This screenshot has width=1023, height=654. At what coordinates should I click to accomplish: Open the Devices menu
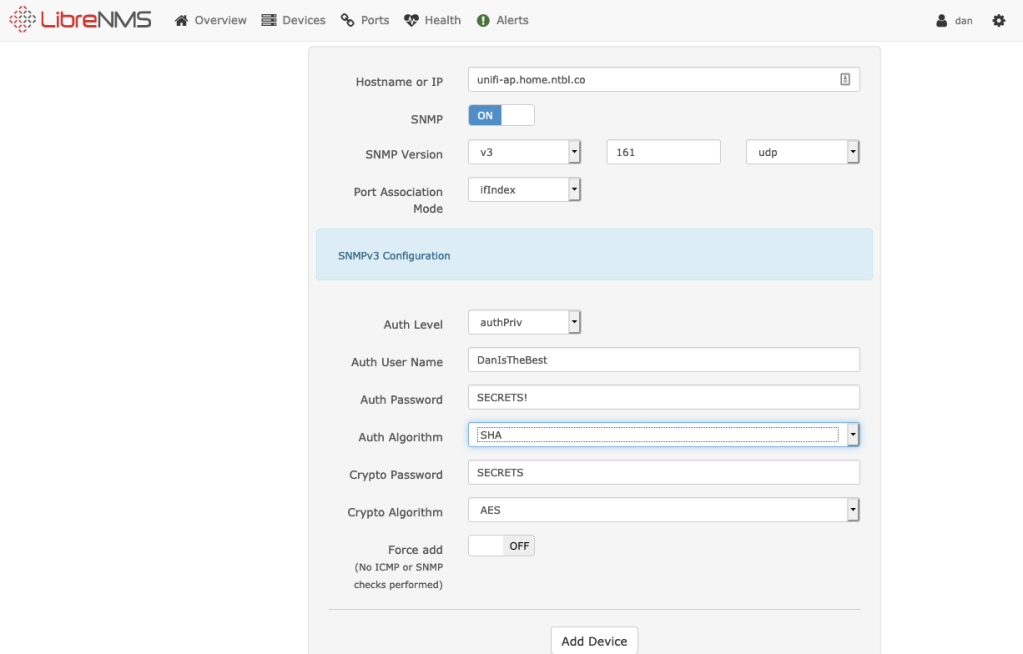coord(303,20)
